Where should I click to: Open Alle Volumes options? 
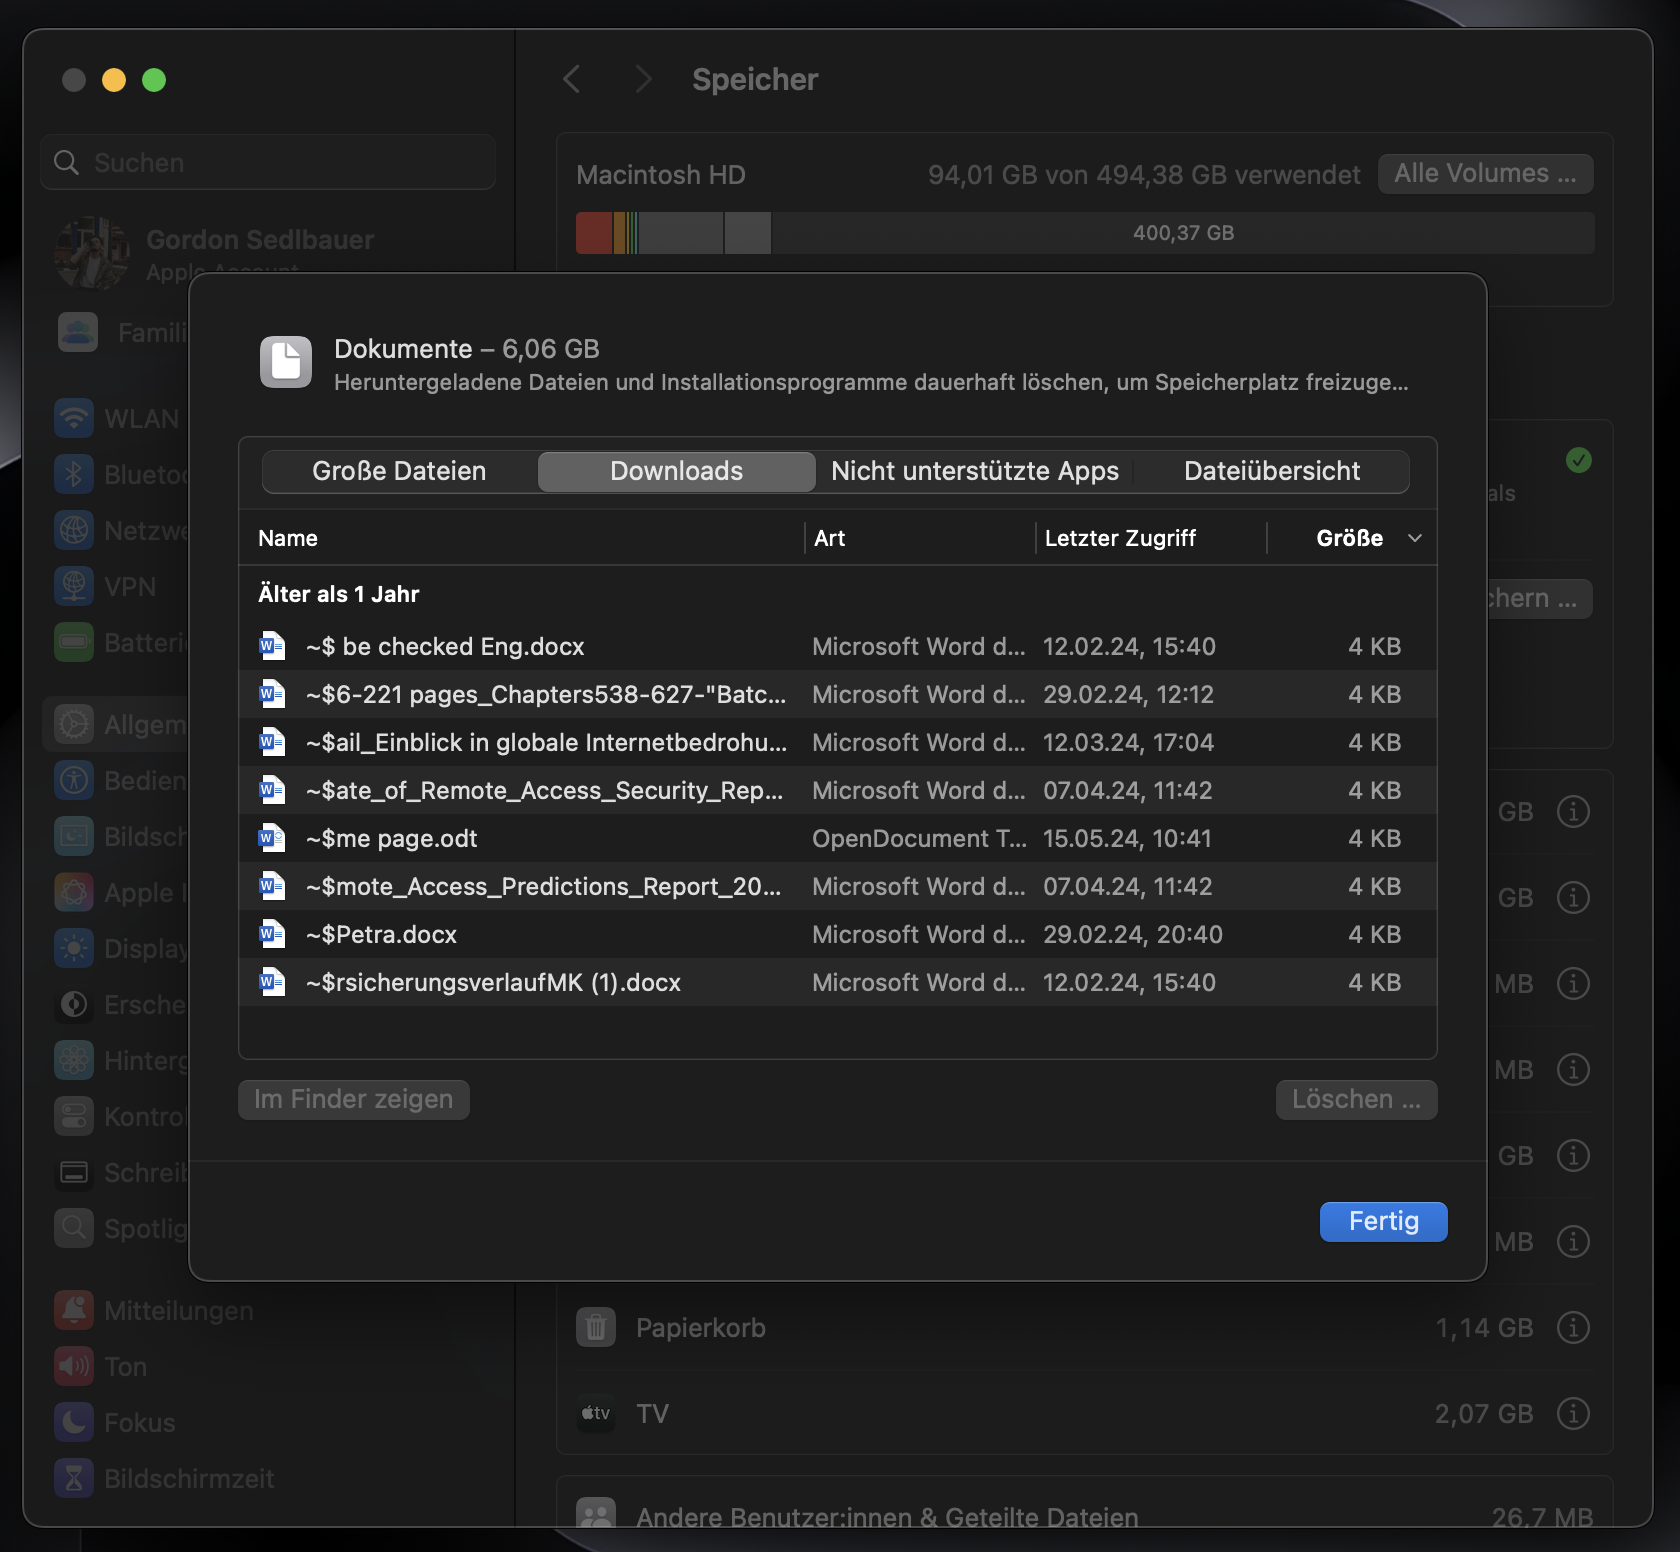1485,173
